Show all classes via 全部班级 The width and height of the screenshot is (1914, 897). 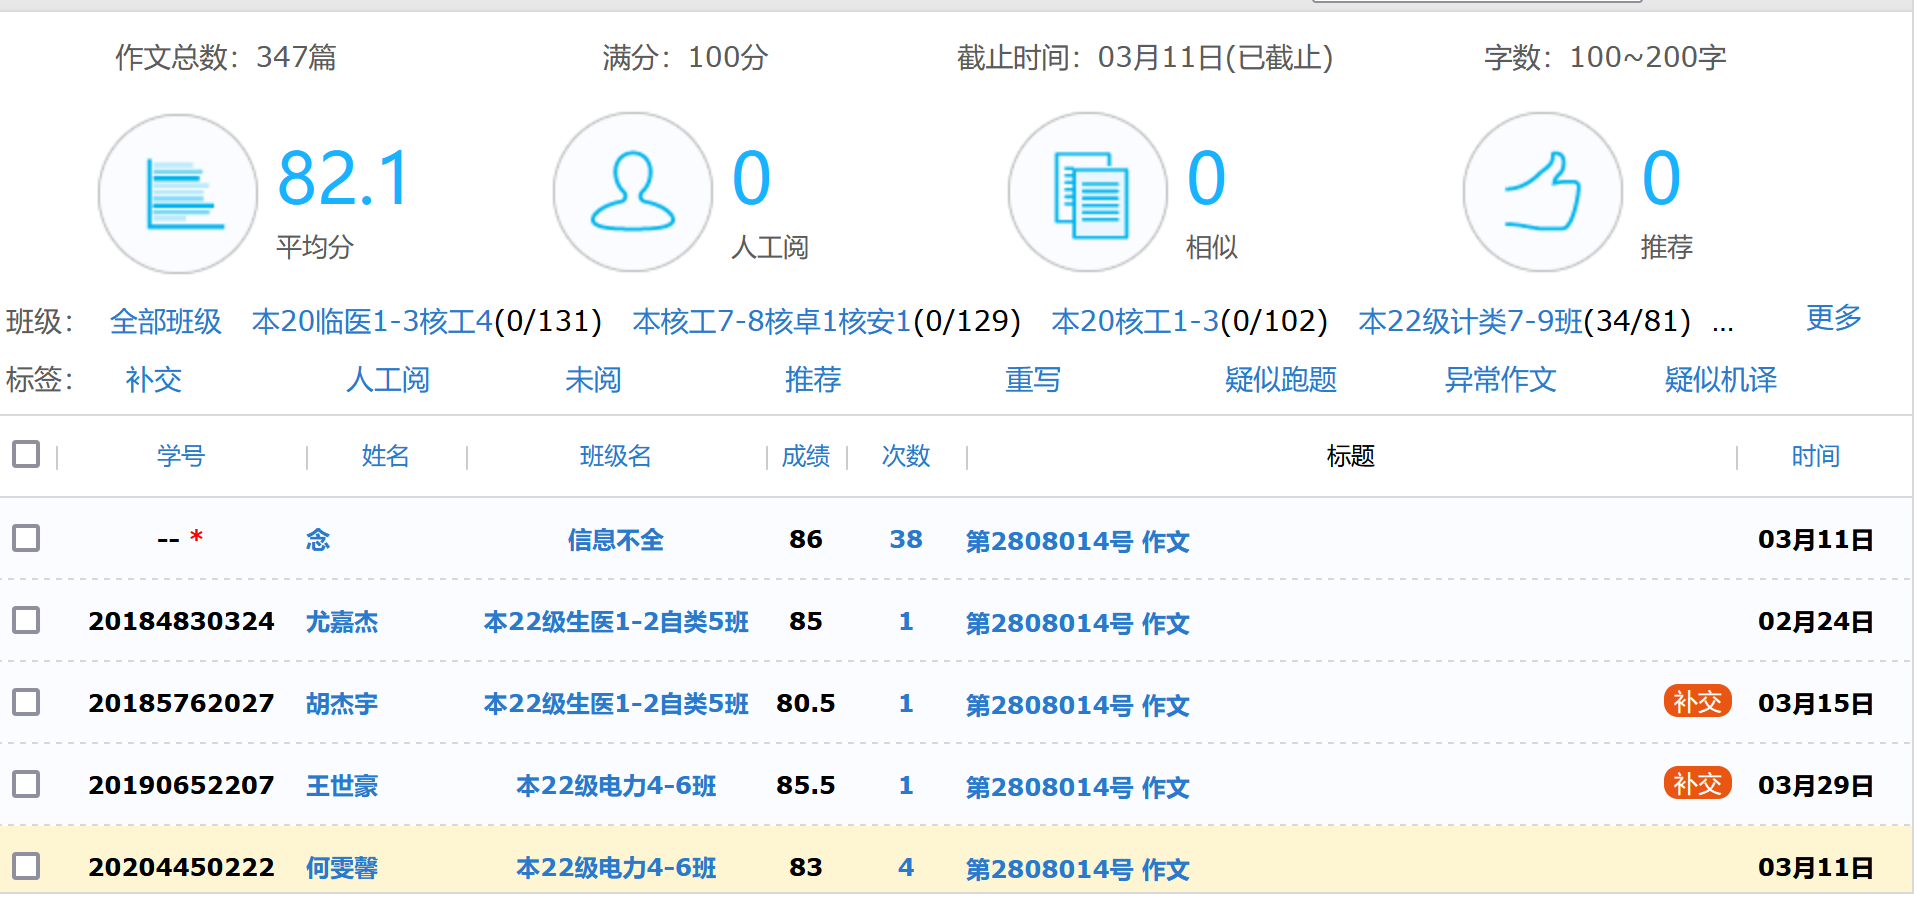[165, 322]
